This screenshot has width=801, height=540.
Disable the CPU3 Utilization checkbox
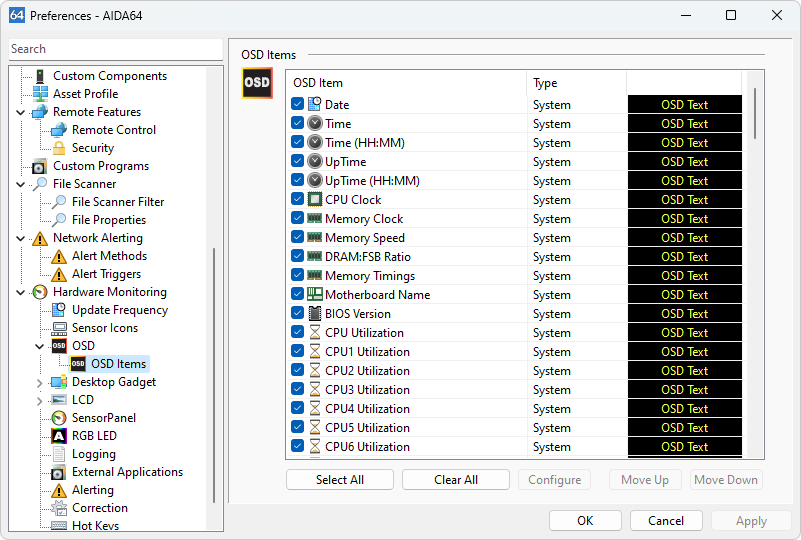point(298,390)
